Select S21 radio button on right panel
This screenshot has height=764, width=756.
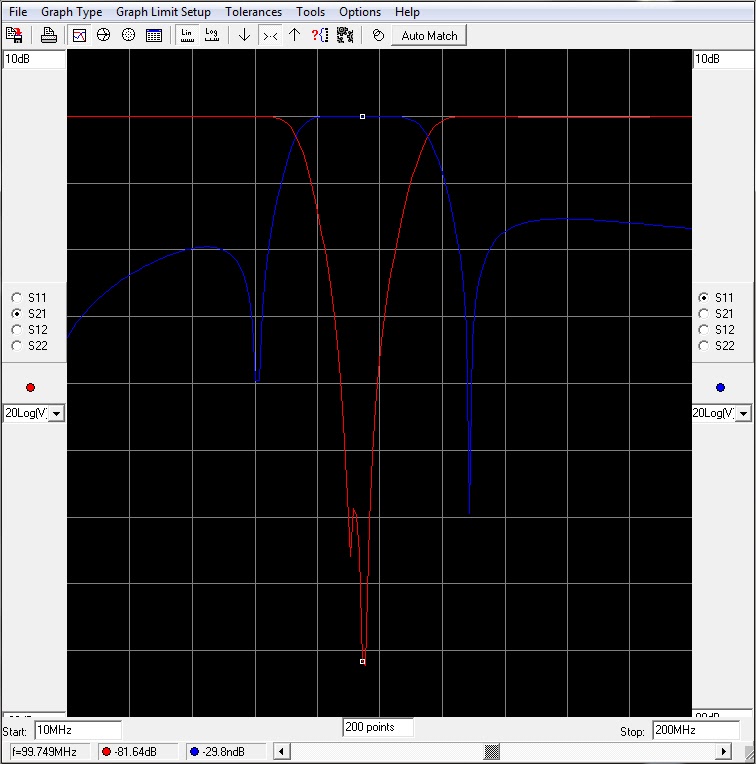click(703, 313)
